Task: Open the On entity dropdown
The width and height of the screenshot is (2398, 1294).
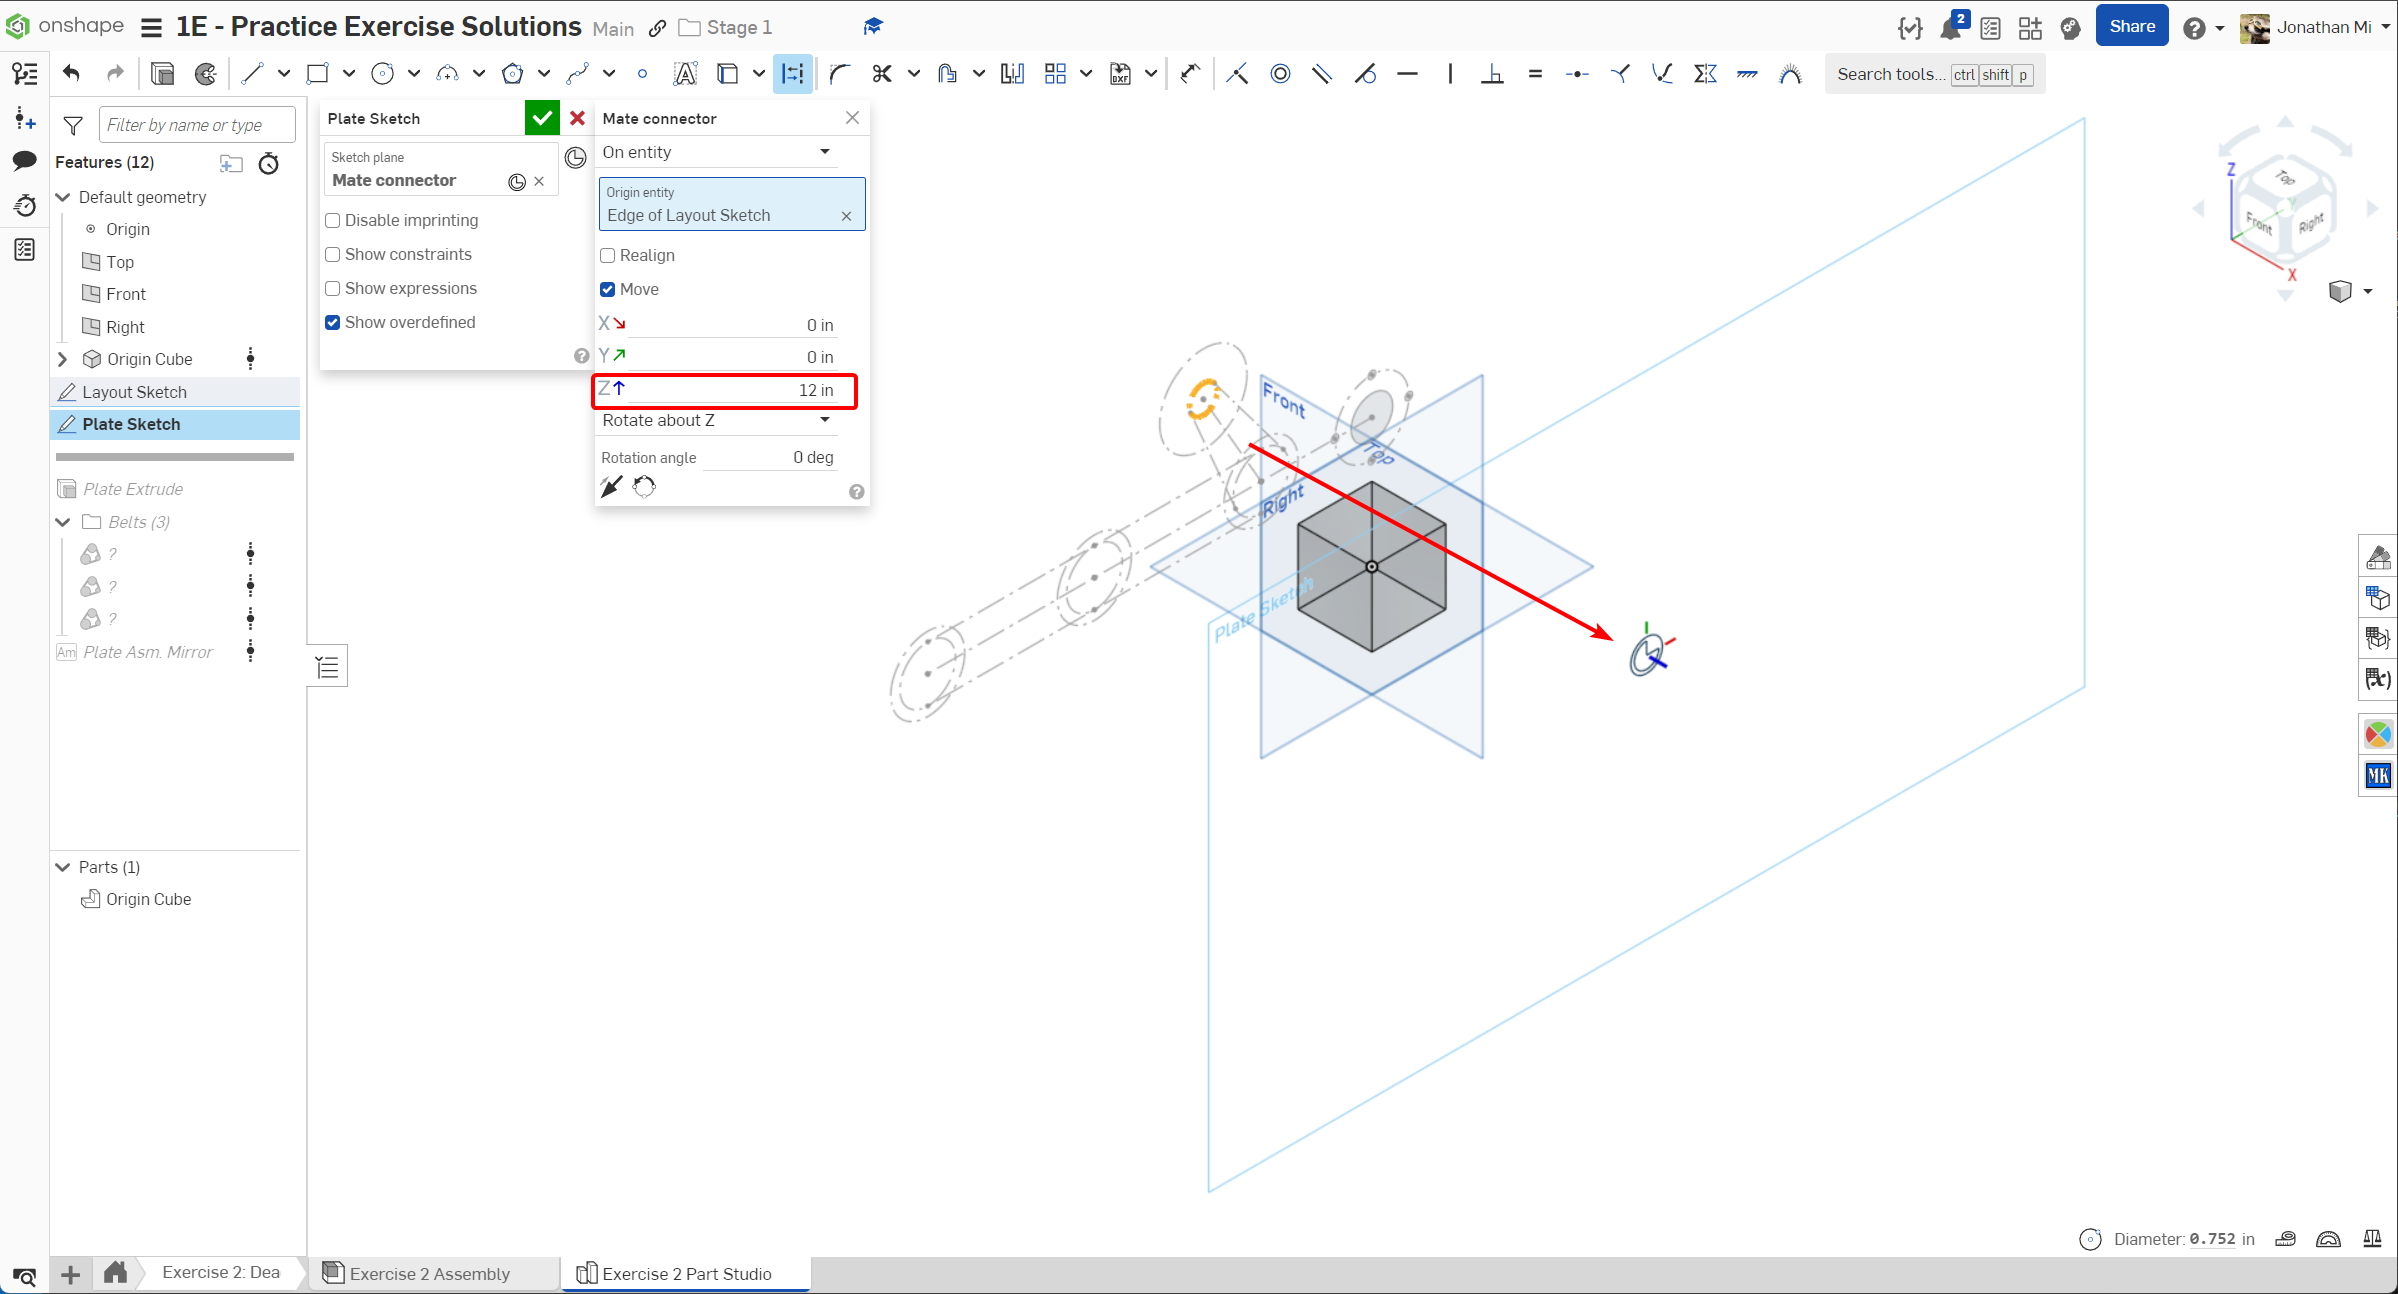Action: pos(716,152)
